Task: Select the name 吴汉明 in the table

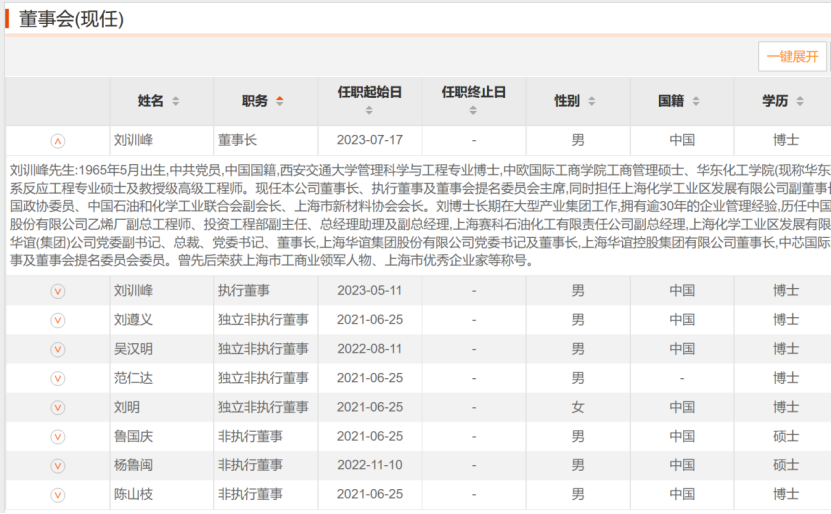Action: [133, 349]
